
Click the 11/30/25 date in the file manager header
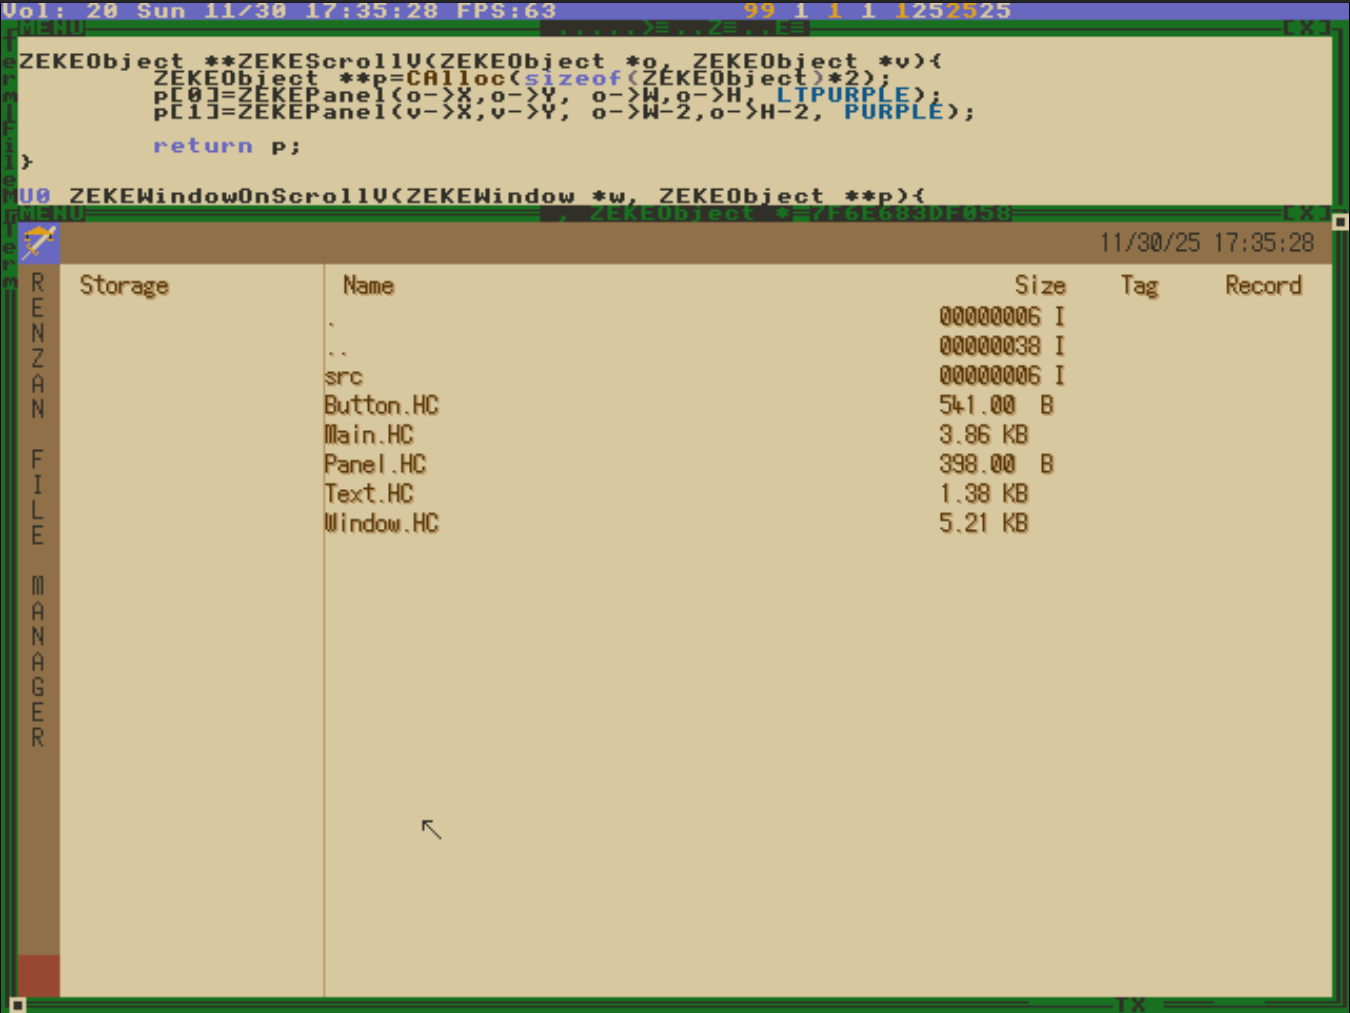(1150, 243)
